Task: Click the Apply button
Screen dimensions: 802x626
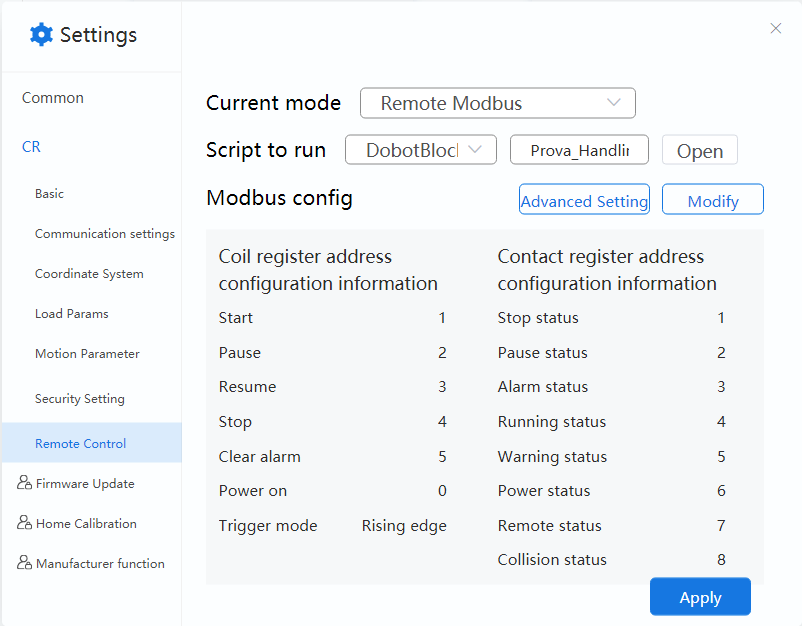Action: click(x=700, y=597)
